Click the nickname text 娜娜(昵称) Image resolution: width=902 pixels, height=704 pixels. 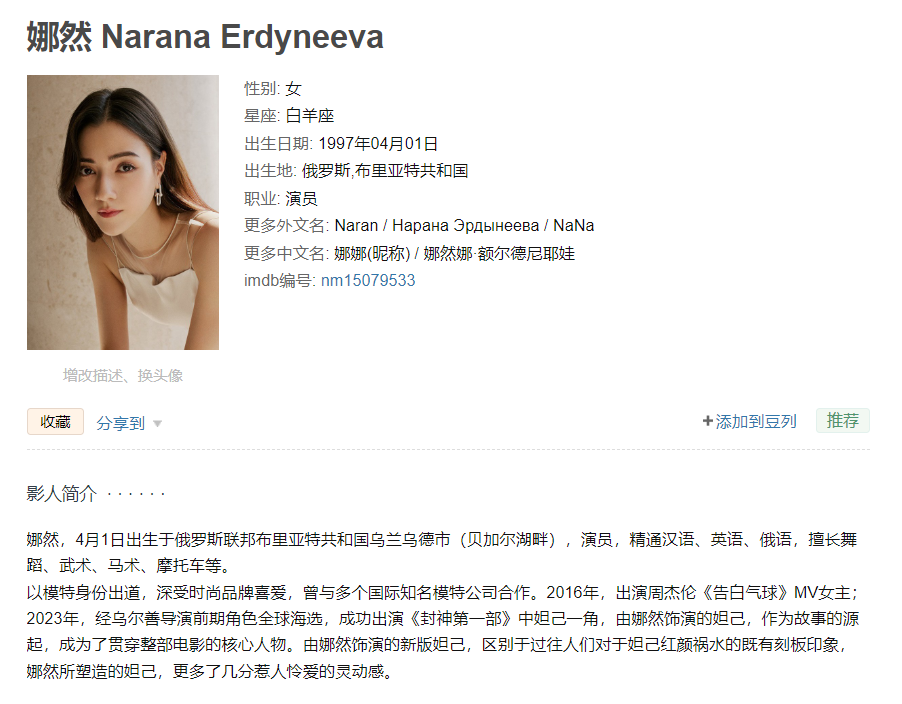pos(372,253)
